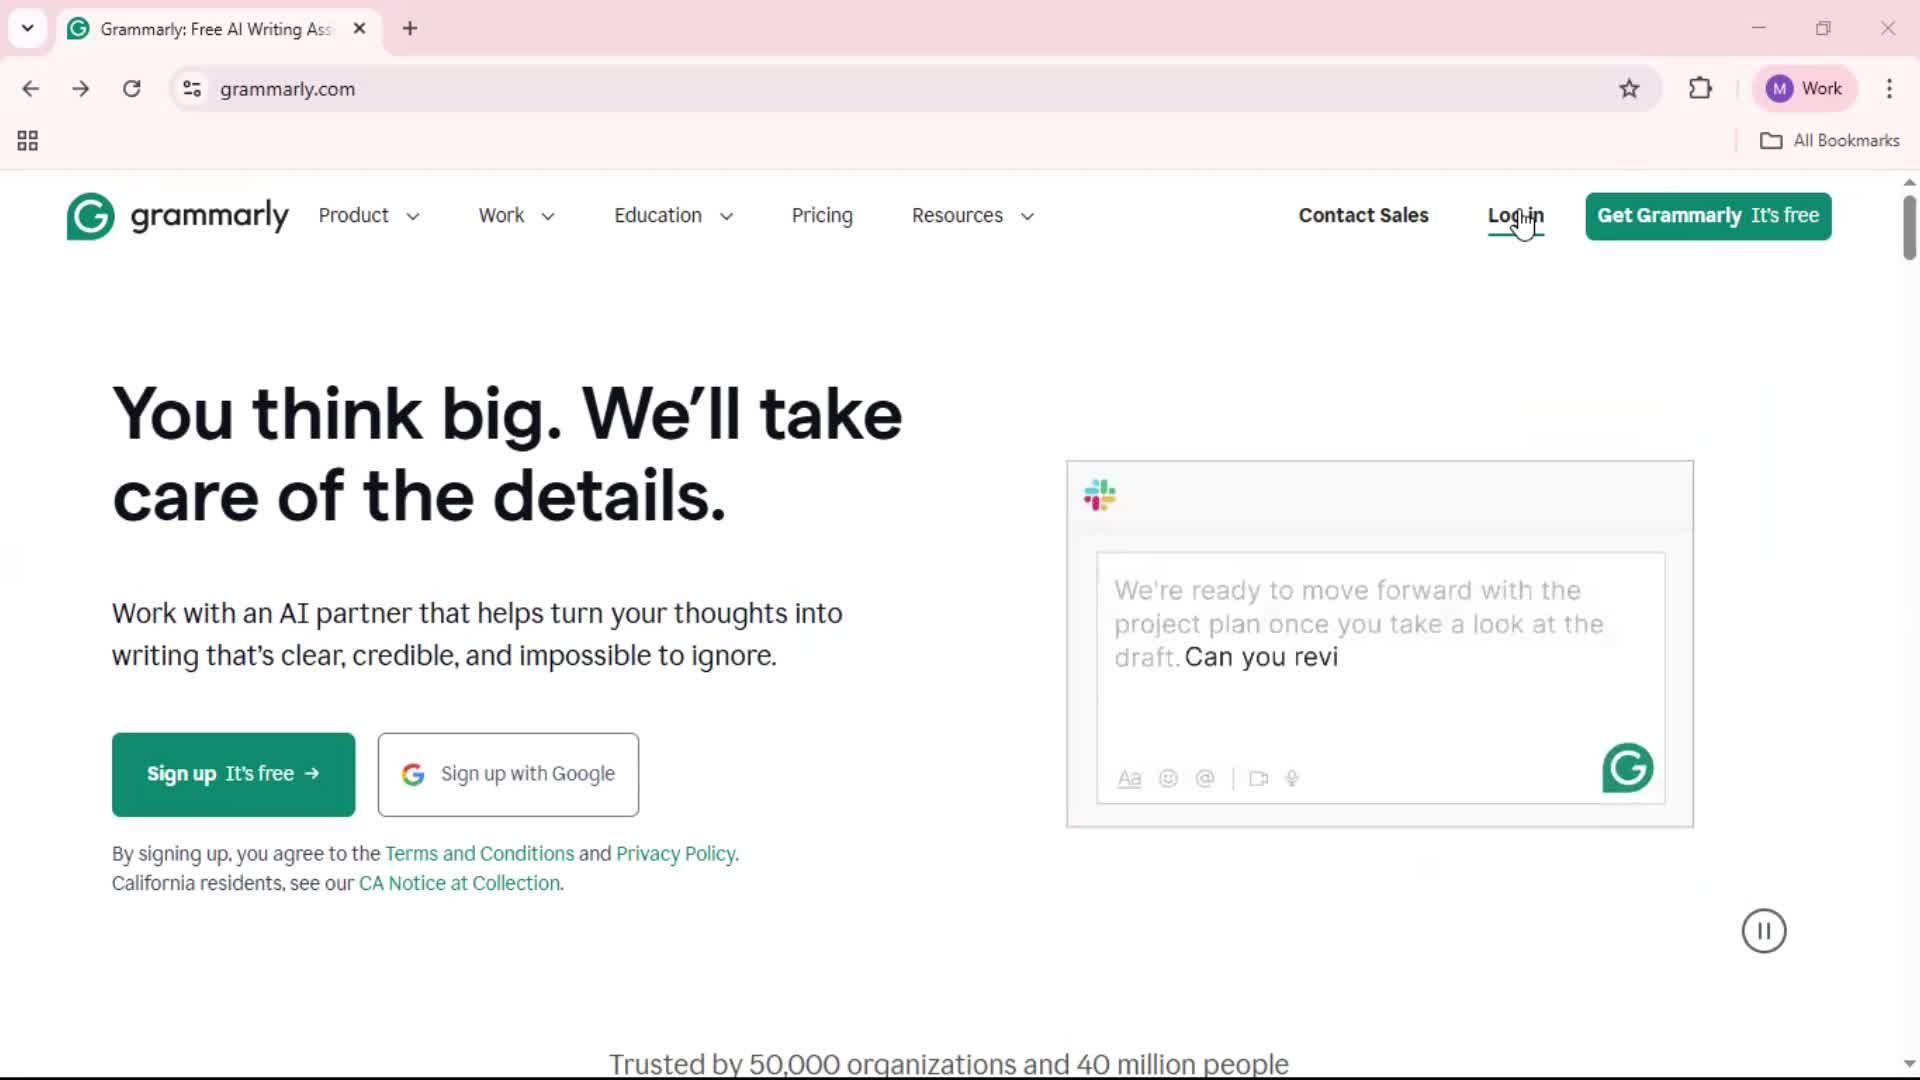The width and height of the screenshot is (1920, 1080).
Task: Click the page's vertical scrollbar thumb
Action: [1909, 228]
